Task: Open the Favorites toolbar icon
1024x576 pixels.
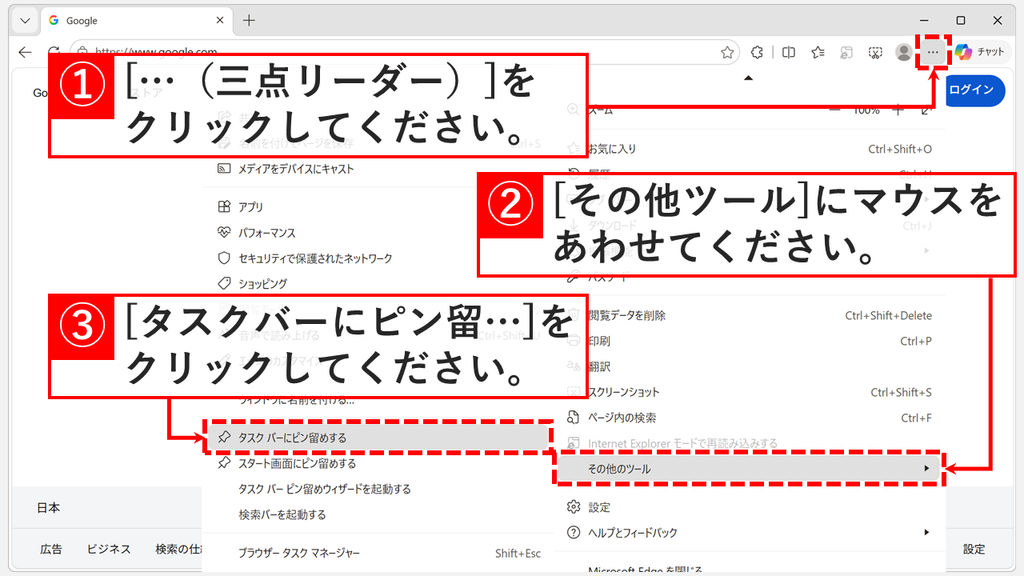Action: (818, 52)
